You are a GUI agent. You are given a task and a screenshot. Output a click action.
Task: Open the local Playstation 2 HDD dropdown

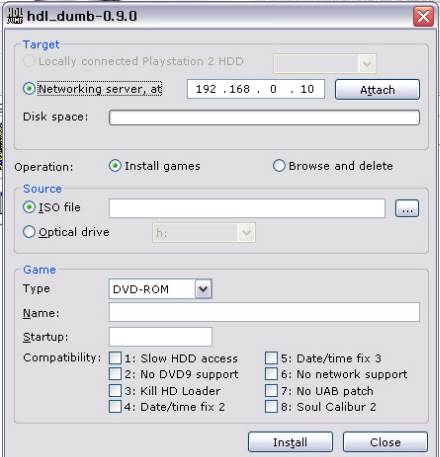coord(367,63)
